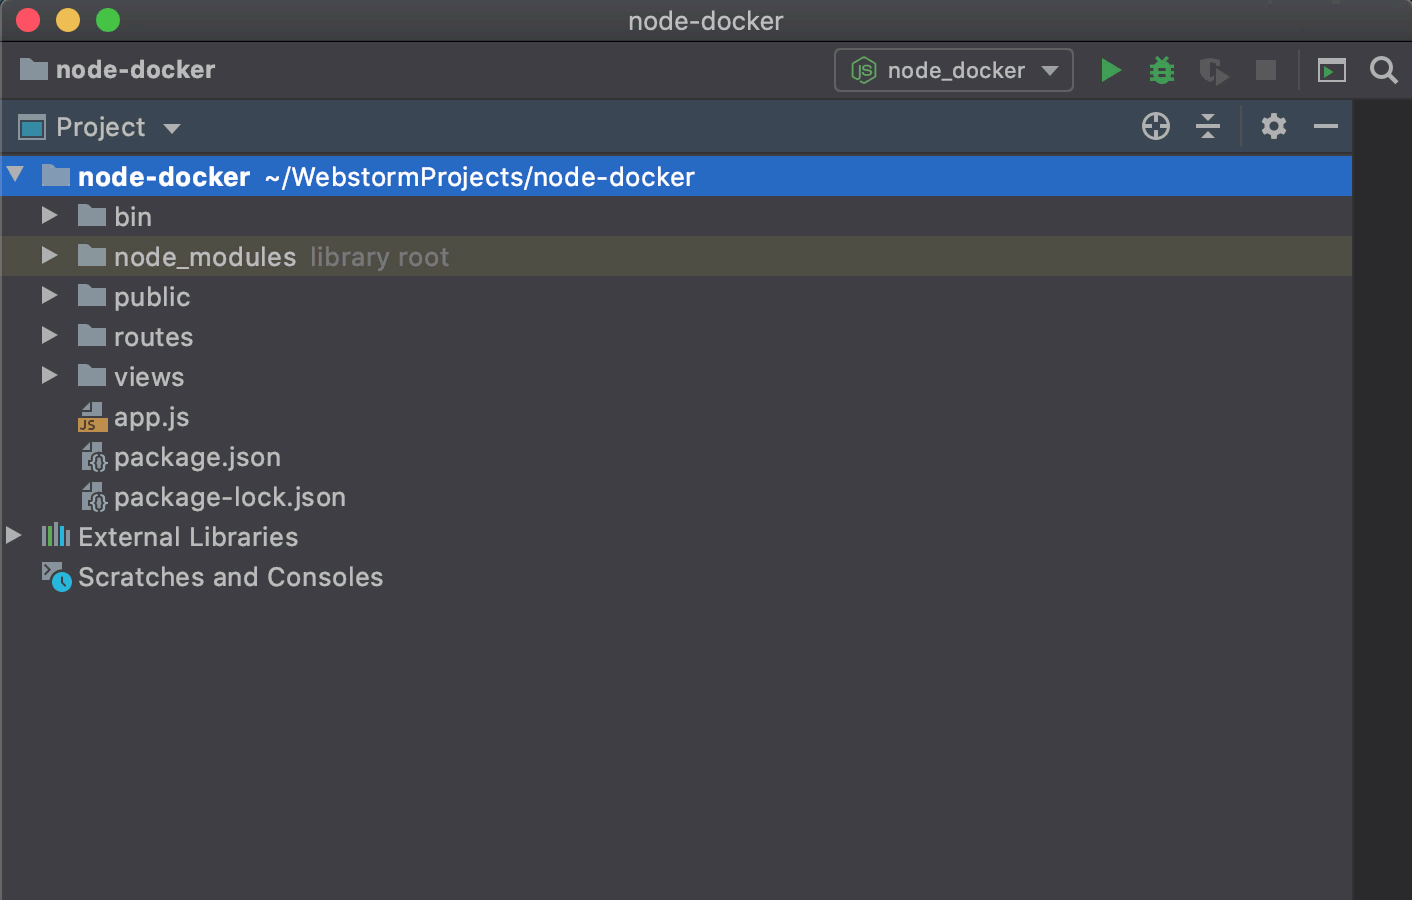Hide the Project panel with the minimize bar
This screenshot has width=1412, height=900.
coord(1326,126)
